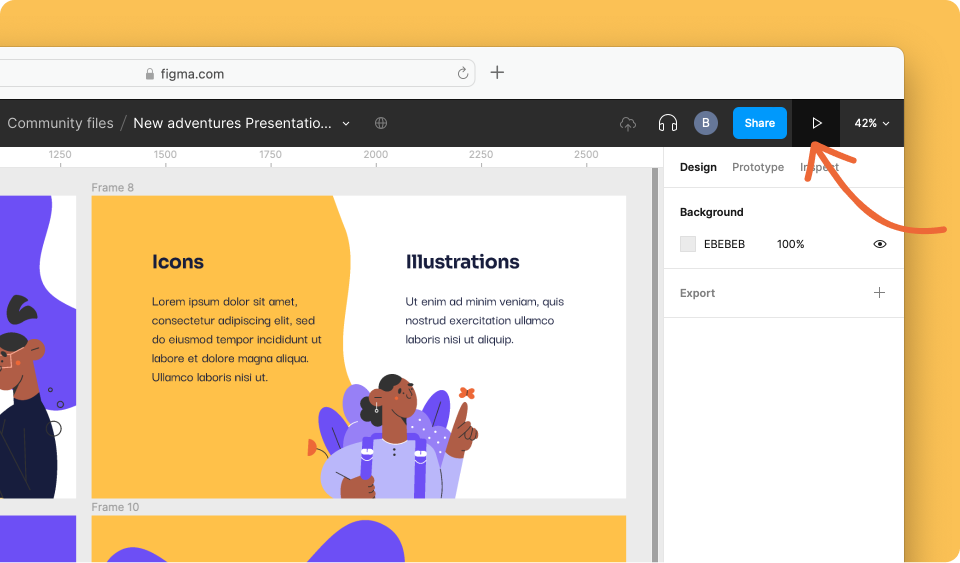Click the canvas vertical scrollbar
Image resolution: width=960 pixels, height=563 pixels.
point(654,365)
